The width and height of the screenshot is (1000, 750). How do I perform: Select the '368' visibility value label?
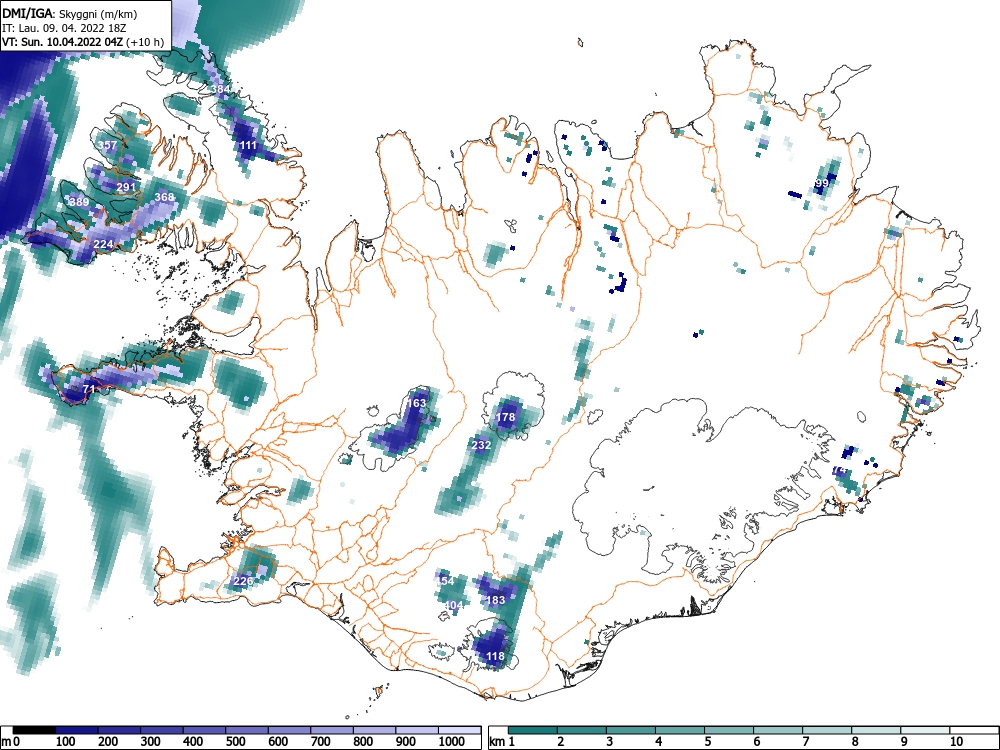pos(164,197)
